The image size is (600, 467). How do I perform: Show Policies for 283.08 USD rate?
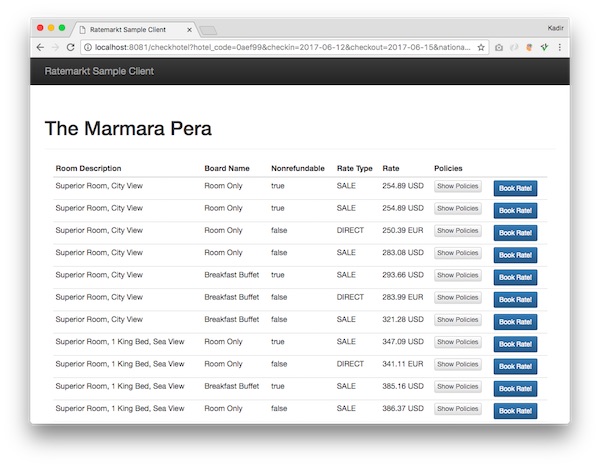click(x=458, y=253)
